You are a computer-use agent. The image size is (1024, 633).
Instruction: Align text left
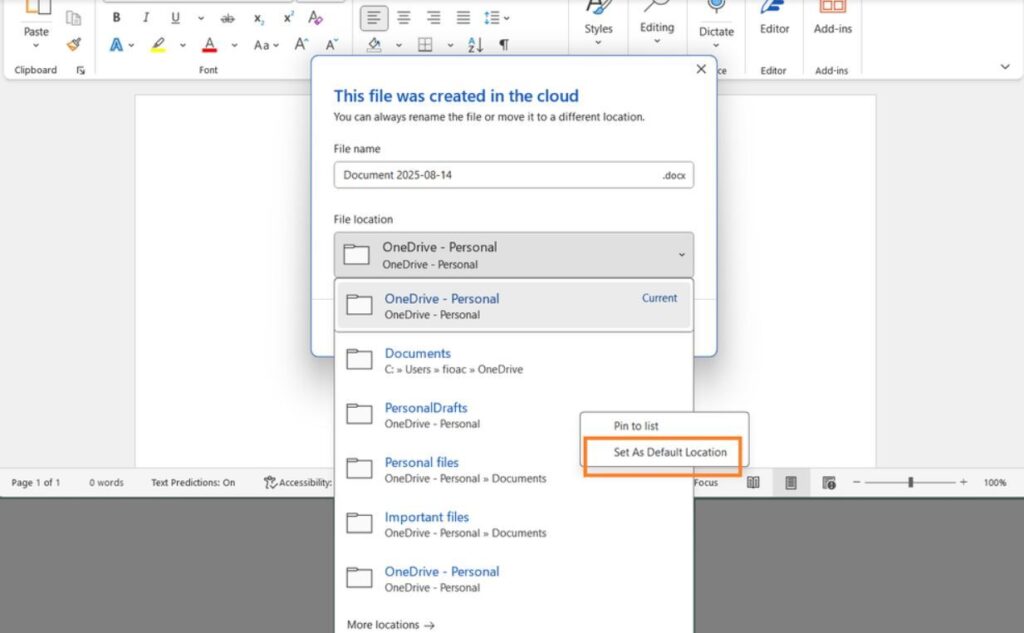(x=374, y=18)
